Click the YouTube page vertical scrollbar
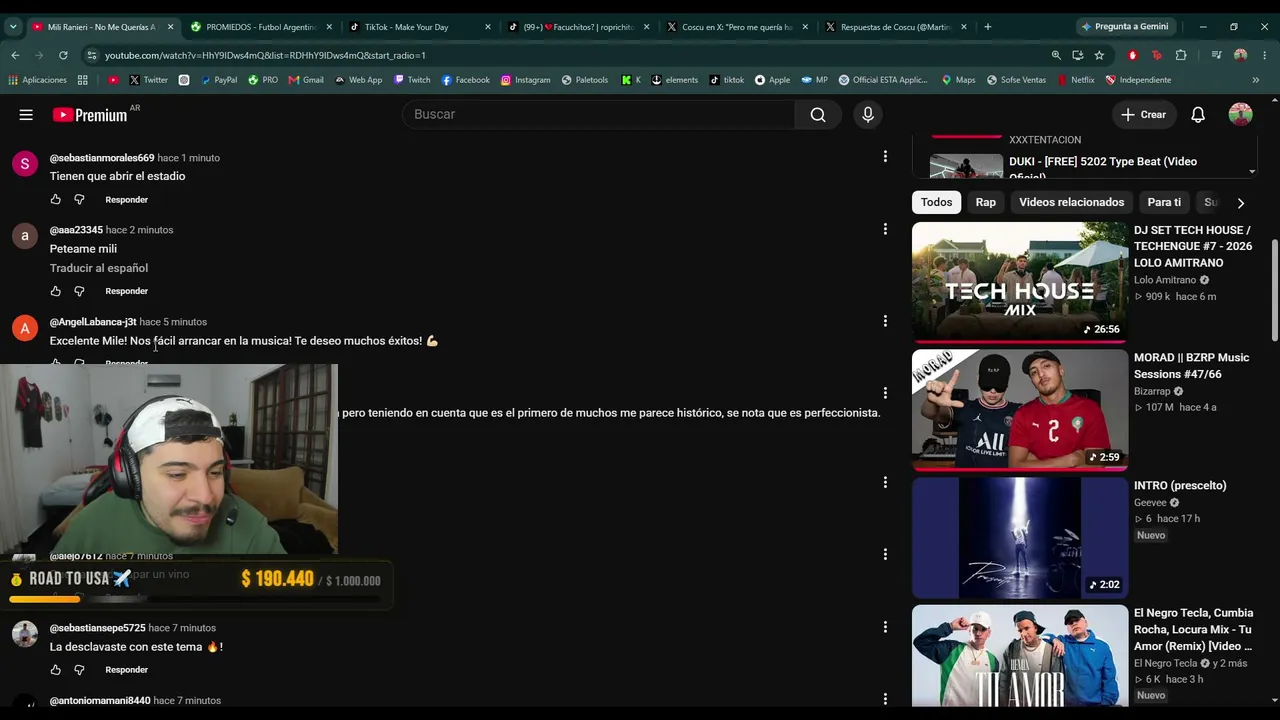 (x=1274, y=290)
